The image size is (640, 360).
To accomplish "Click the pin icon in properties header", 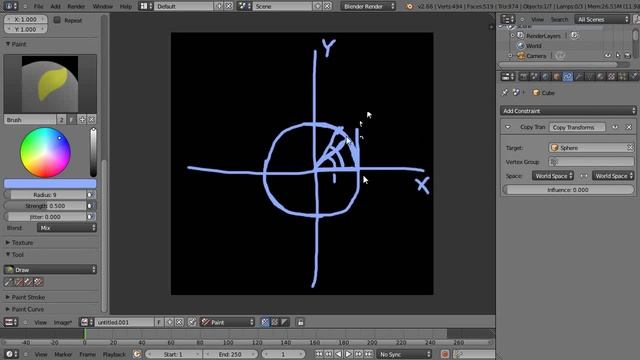I will point(505,93).
